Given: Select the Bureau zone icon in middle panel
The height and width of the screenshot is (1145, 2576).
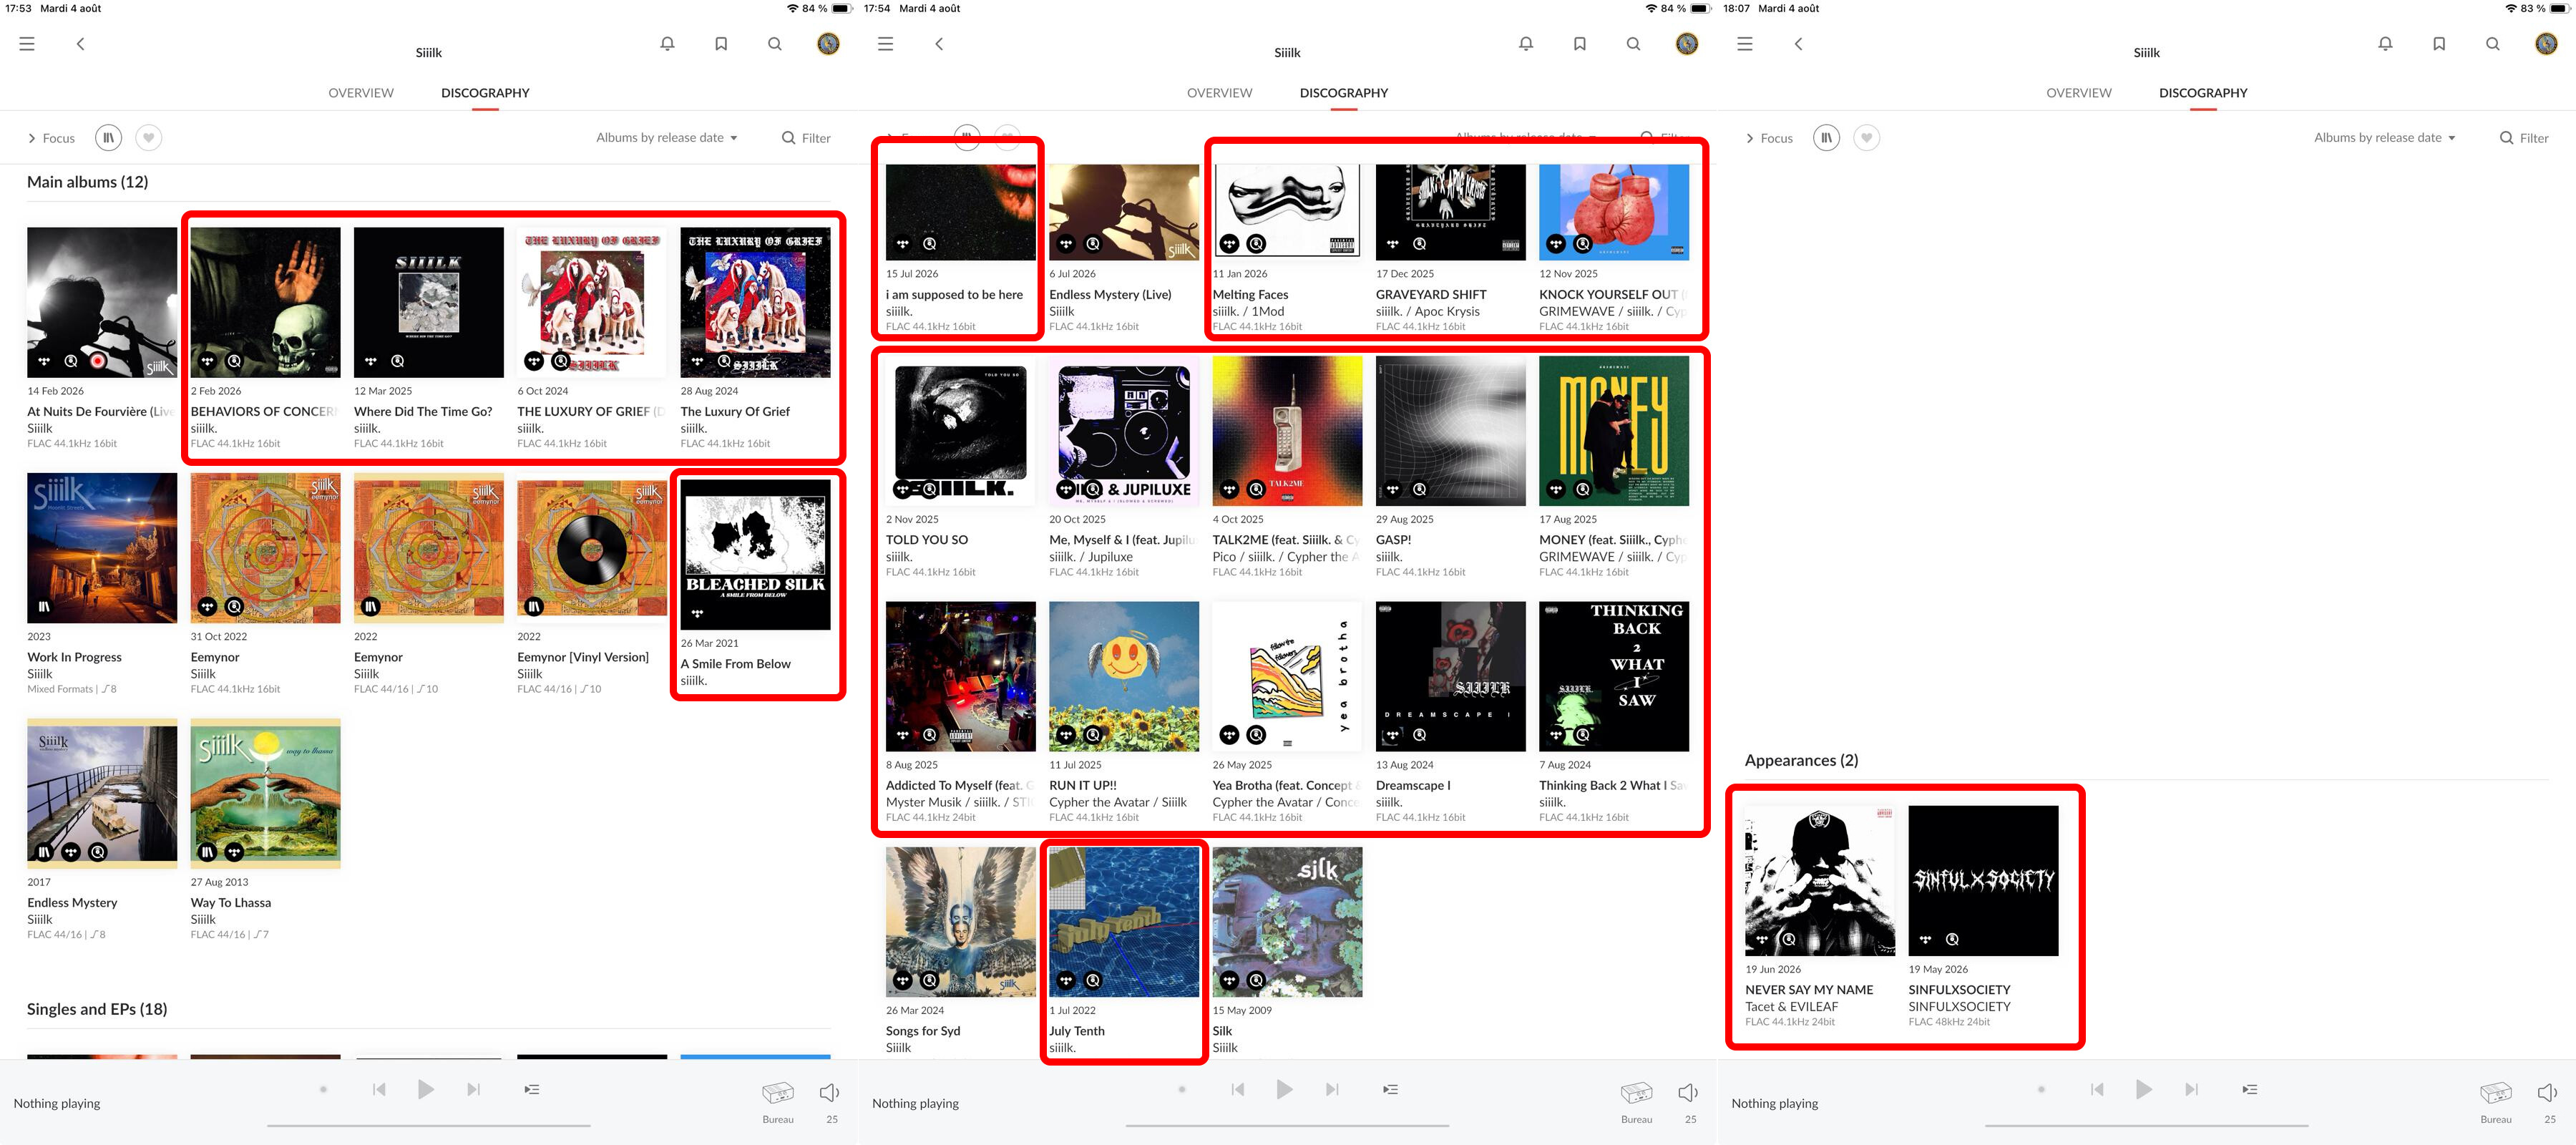Looking at the screenshot, I should (1637, 1092).
